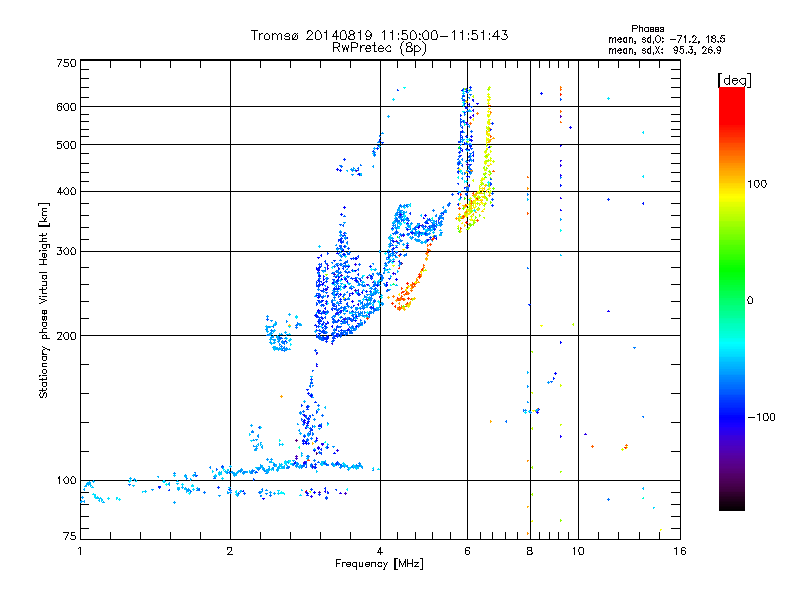Click the x-axis tick label '10'
The height and width of the screenshot is (600, 800).
pos(578,551)
